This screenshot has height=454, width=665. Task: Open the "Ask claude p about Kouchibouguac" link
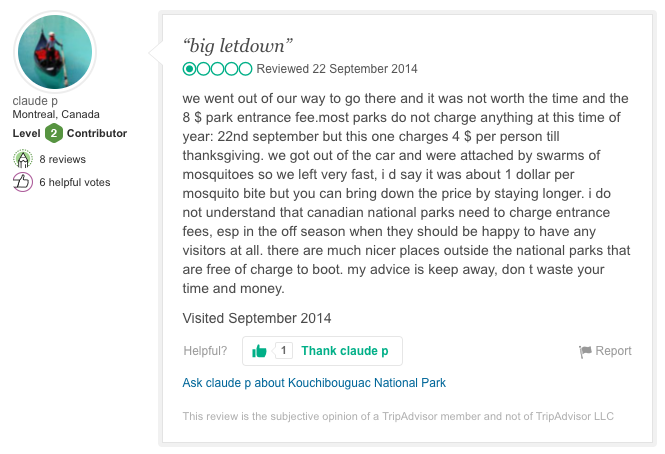[x=314, y=382]
